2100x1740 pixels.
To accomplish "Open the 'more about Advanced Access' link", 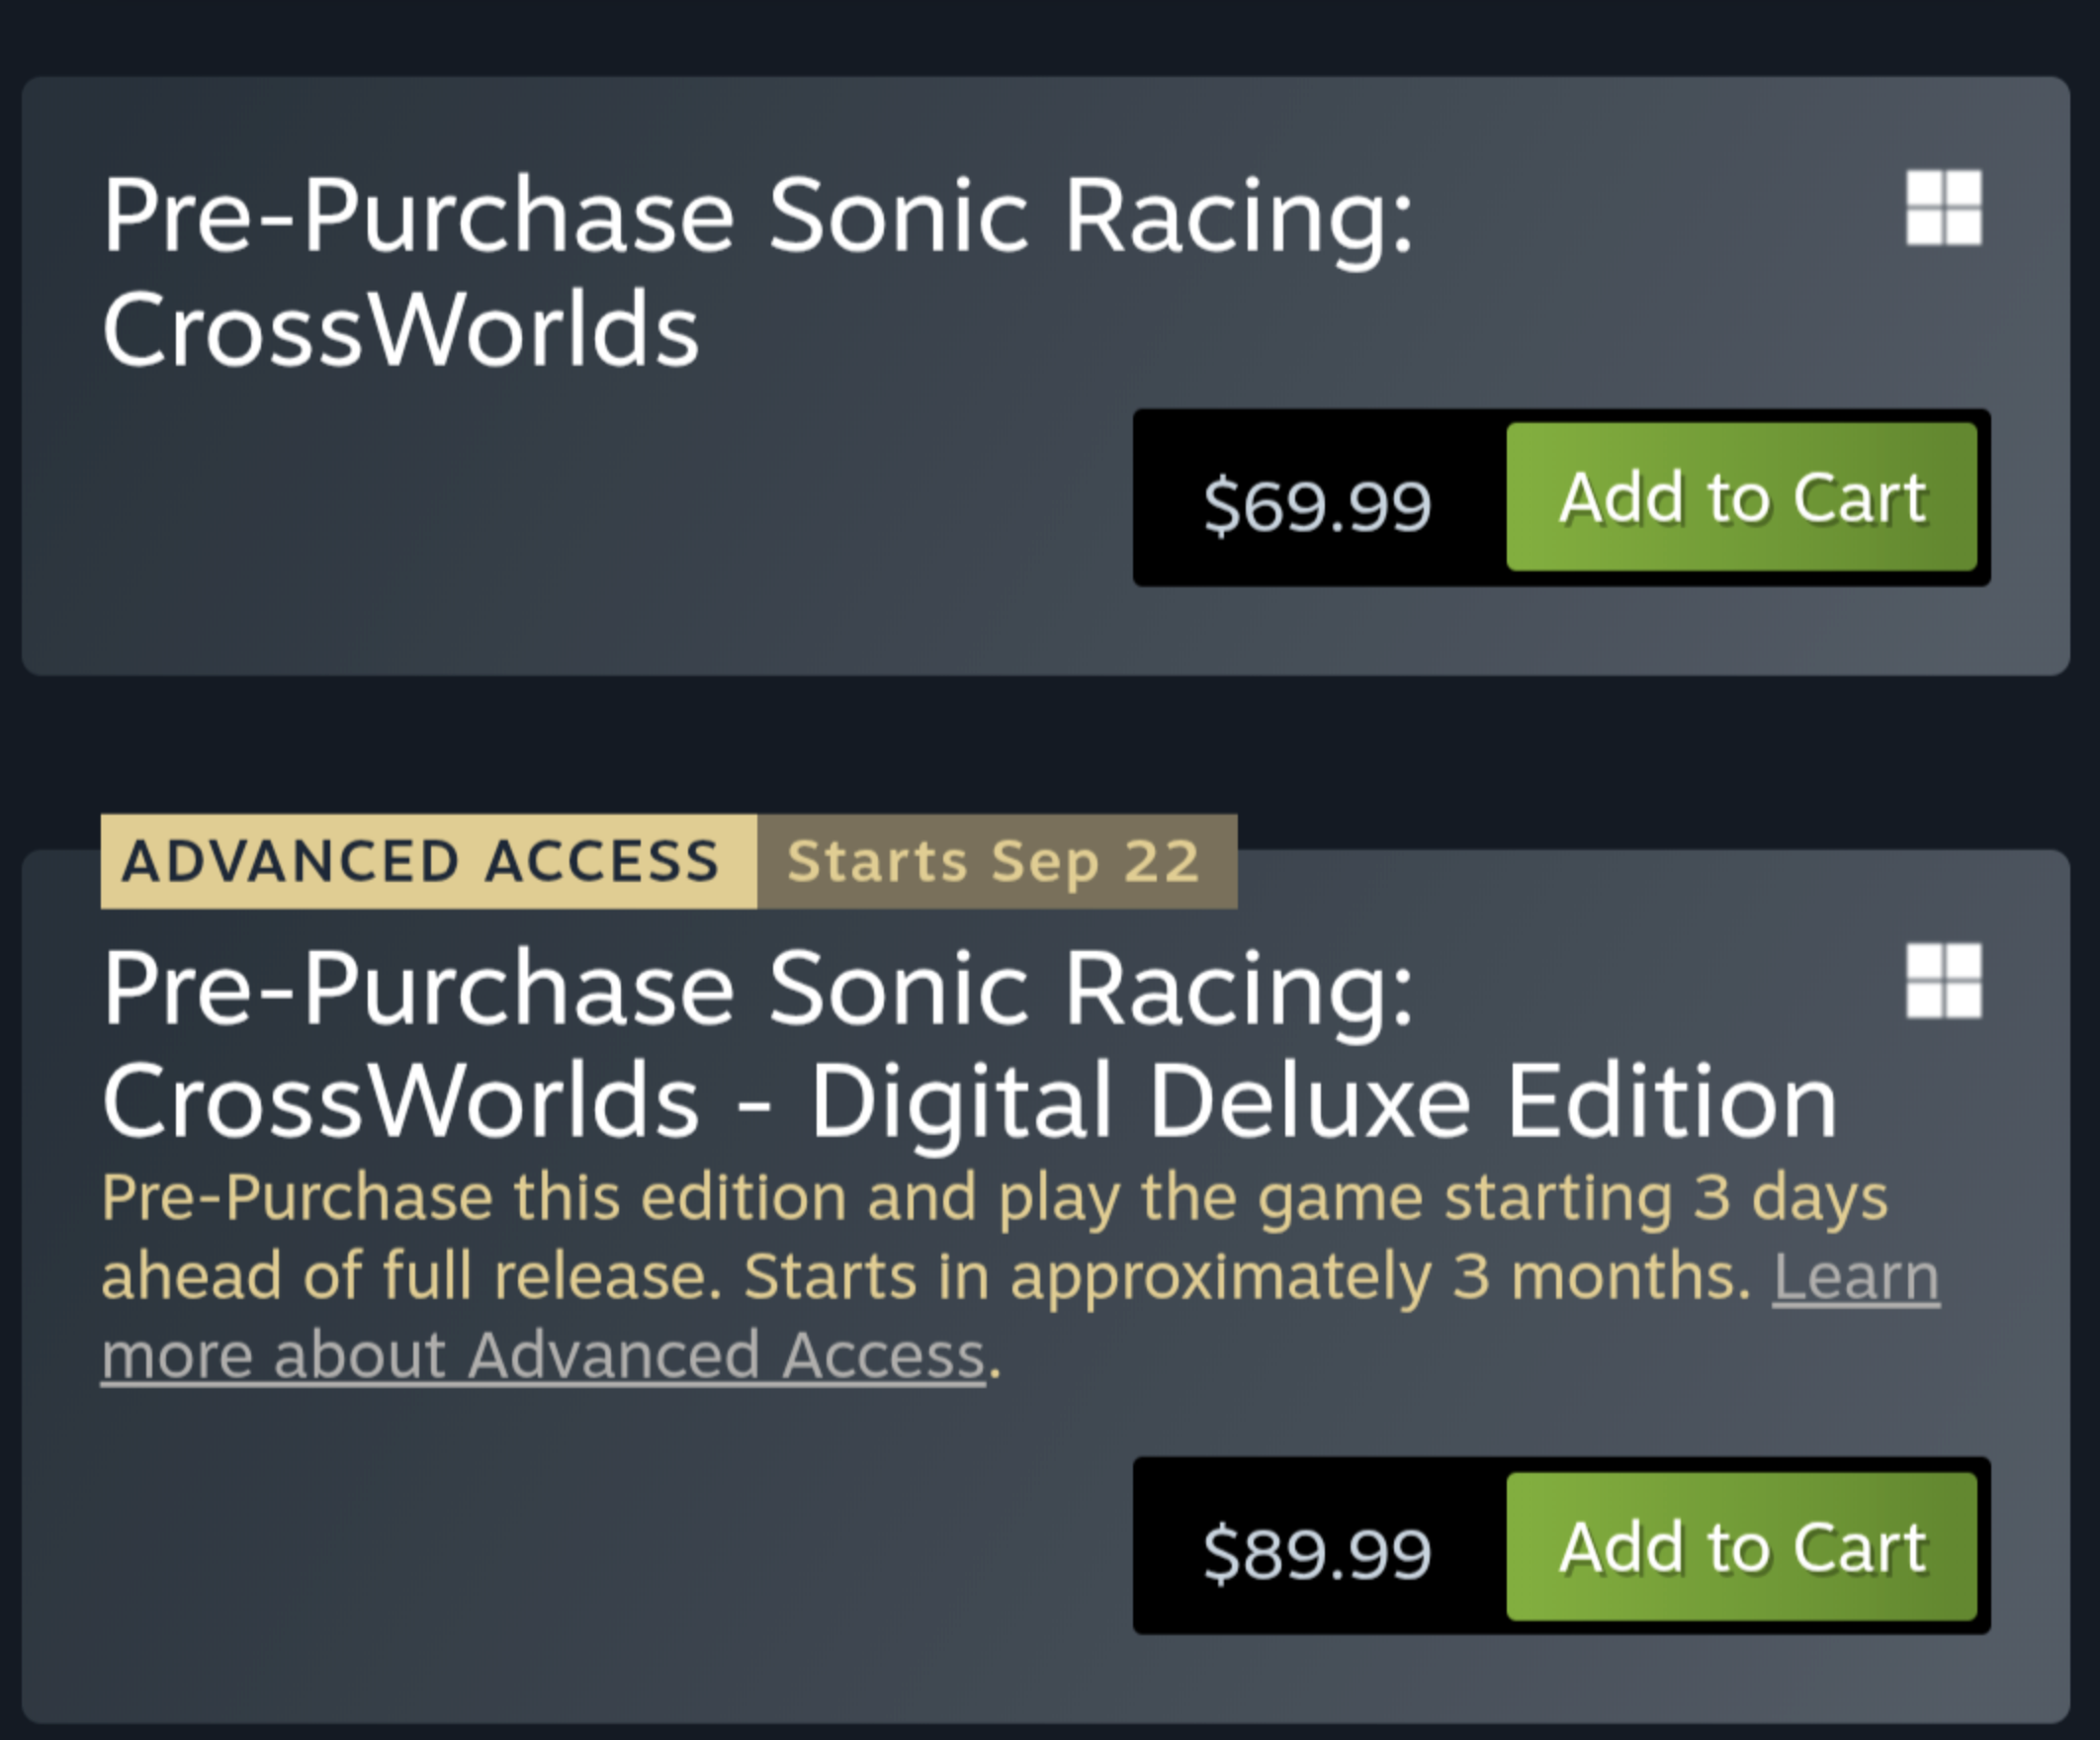I will point(544,1356).
